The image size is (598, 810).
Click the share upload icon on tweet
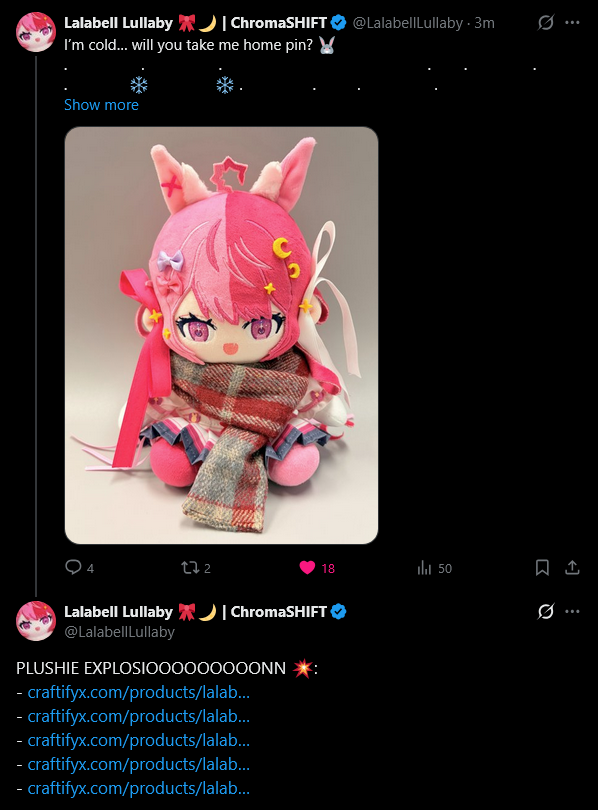[572, 567]
